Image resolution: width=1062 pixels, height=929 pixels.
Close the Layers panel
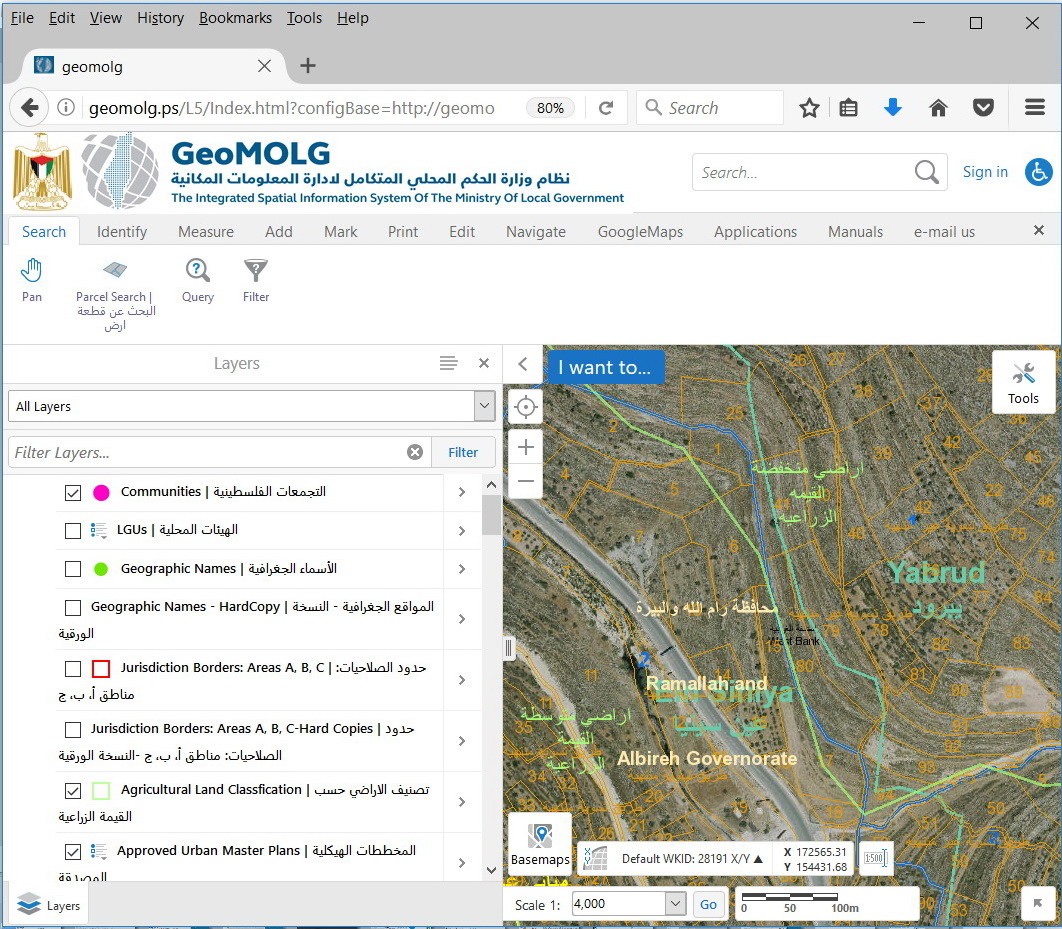pos(484,363)
